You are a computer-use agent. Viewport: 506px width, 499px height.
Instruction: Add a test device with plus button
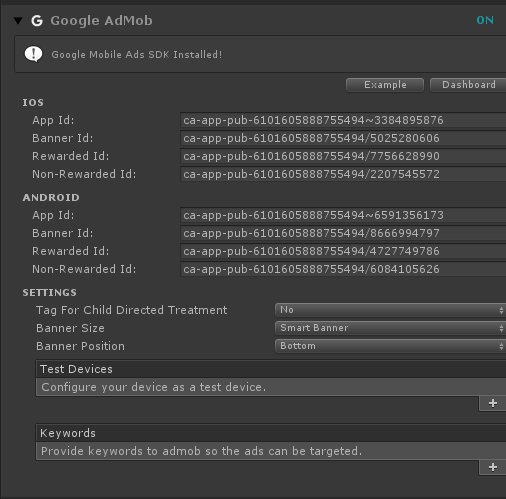493,403
